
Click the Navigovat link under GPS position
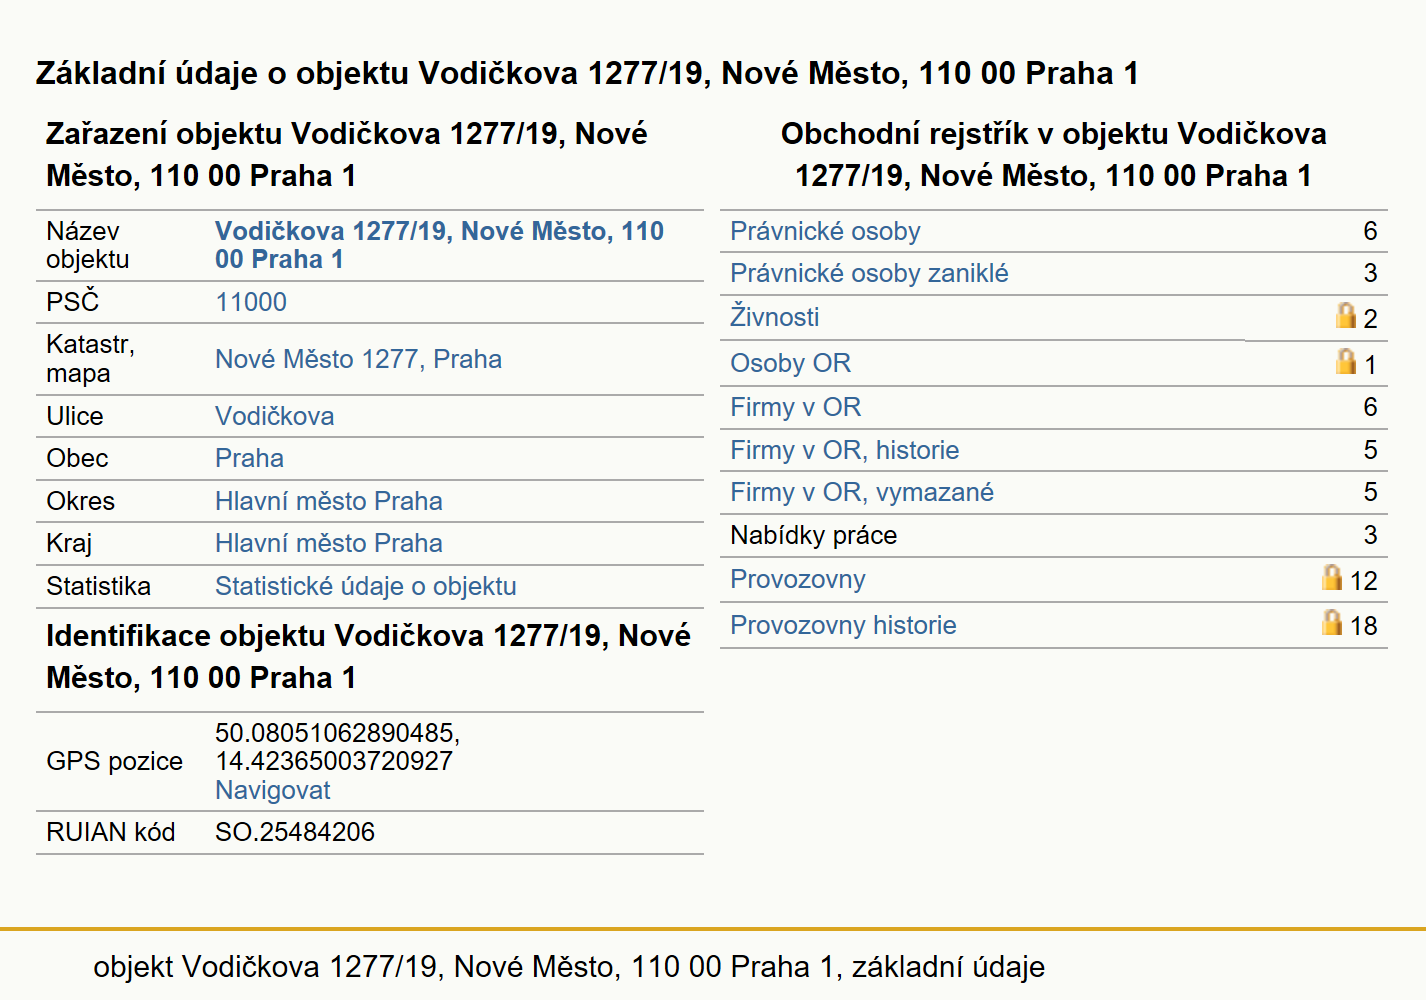tap(272, 790)
